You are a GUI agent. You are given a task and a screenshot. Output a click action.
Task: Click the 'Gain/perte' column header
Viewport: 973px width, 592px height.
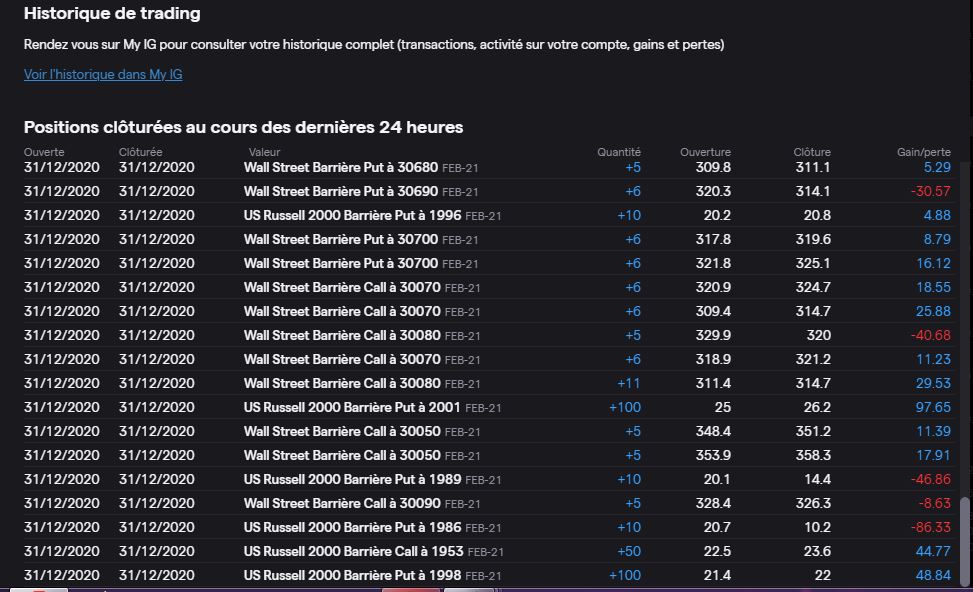[923, 152]
